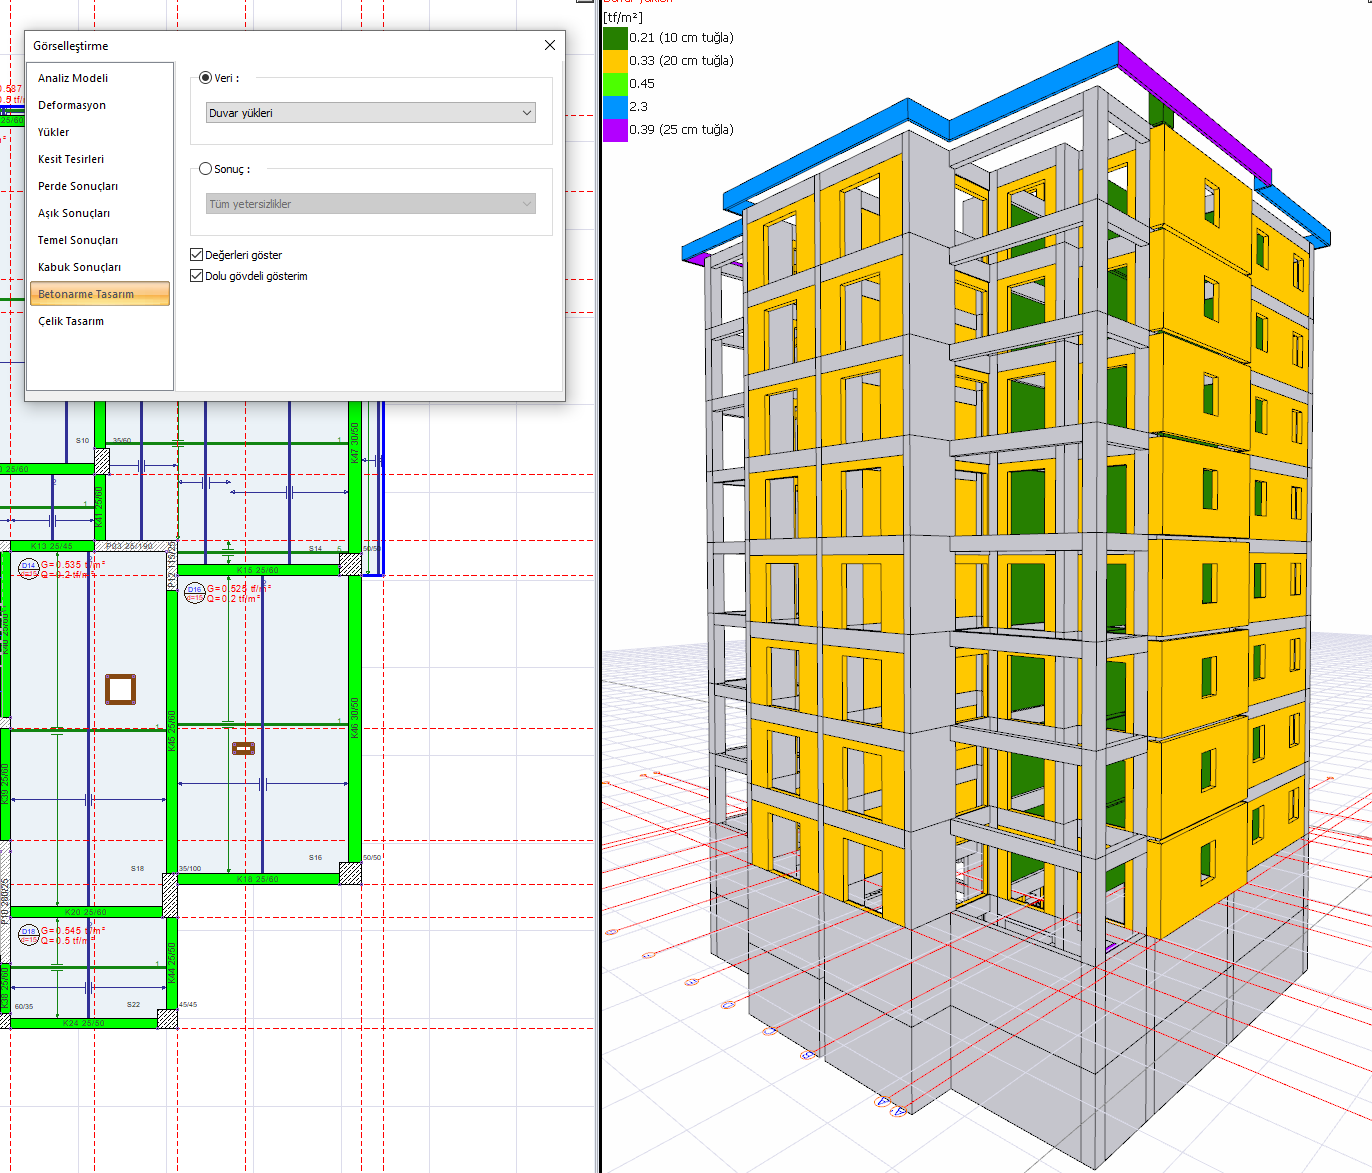Click the 'G=0.535 tf/m²' load text
This screenshot has height=1173, width=1372.
click(x=73, y=565)
